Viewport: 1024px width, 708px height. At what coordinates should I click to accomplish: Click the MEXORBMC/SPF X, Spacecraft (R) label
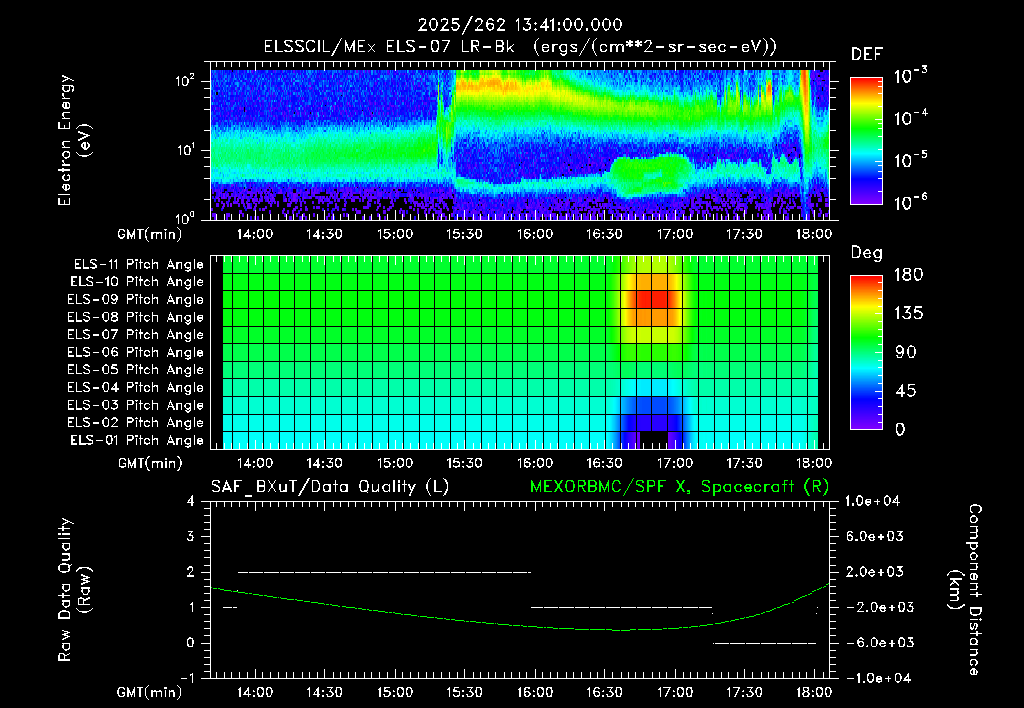coord(679,487)
